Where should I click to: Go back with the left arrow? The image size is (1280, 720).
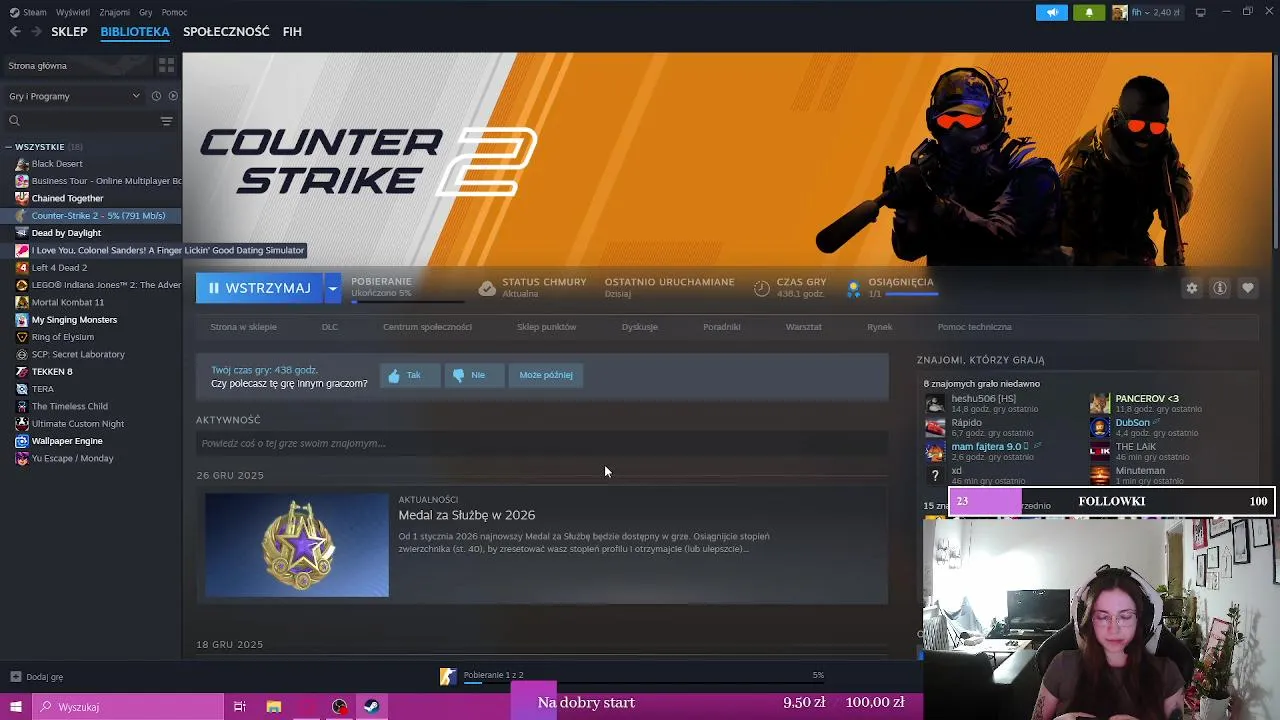pyautogui.click(x=15, y=32)
